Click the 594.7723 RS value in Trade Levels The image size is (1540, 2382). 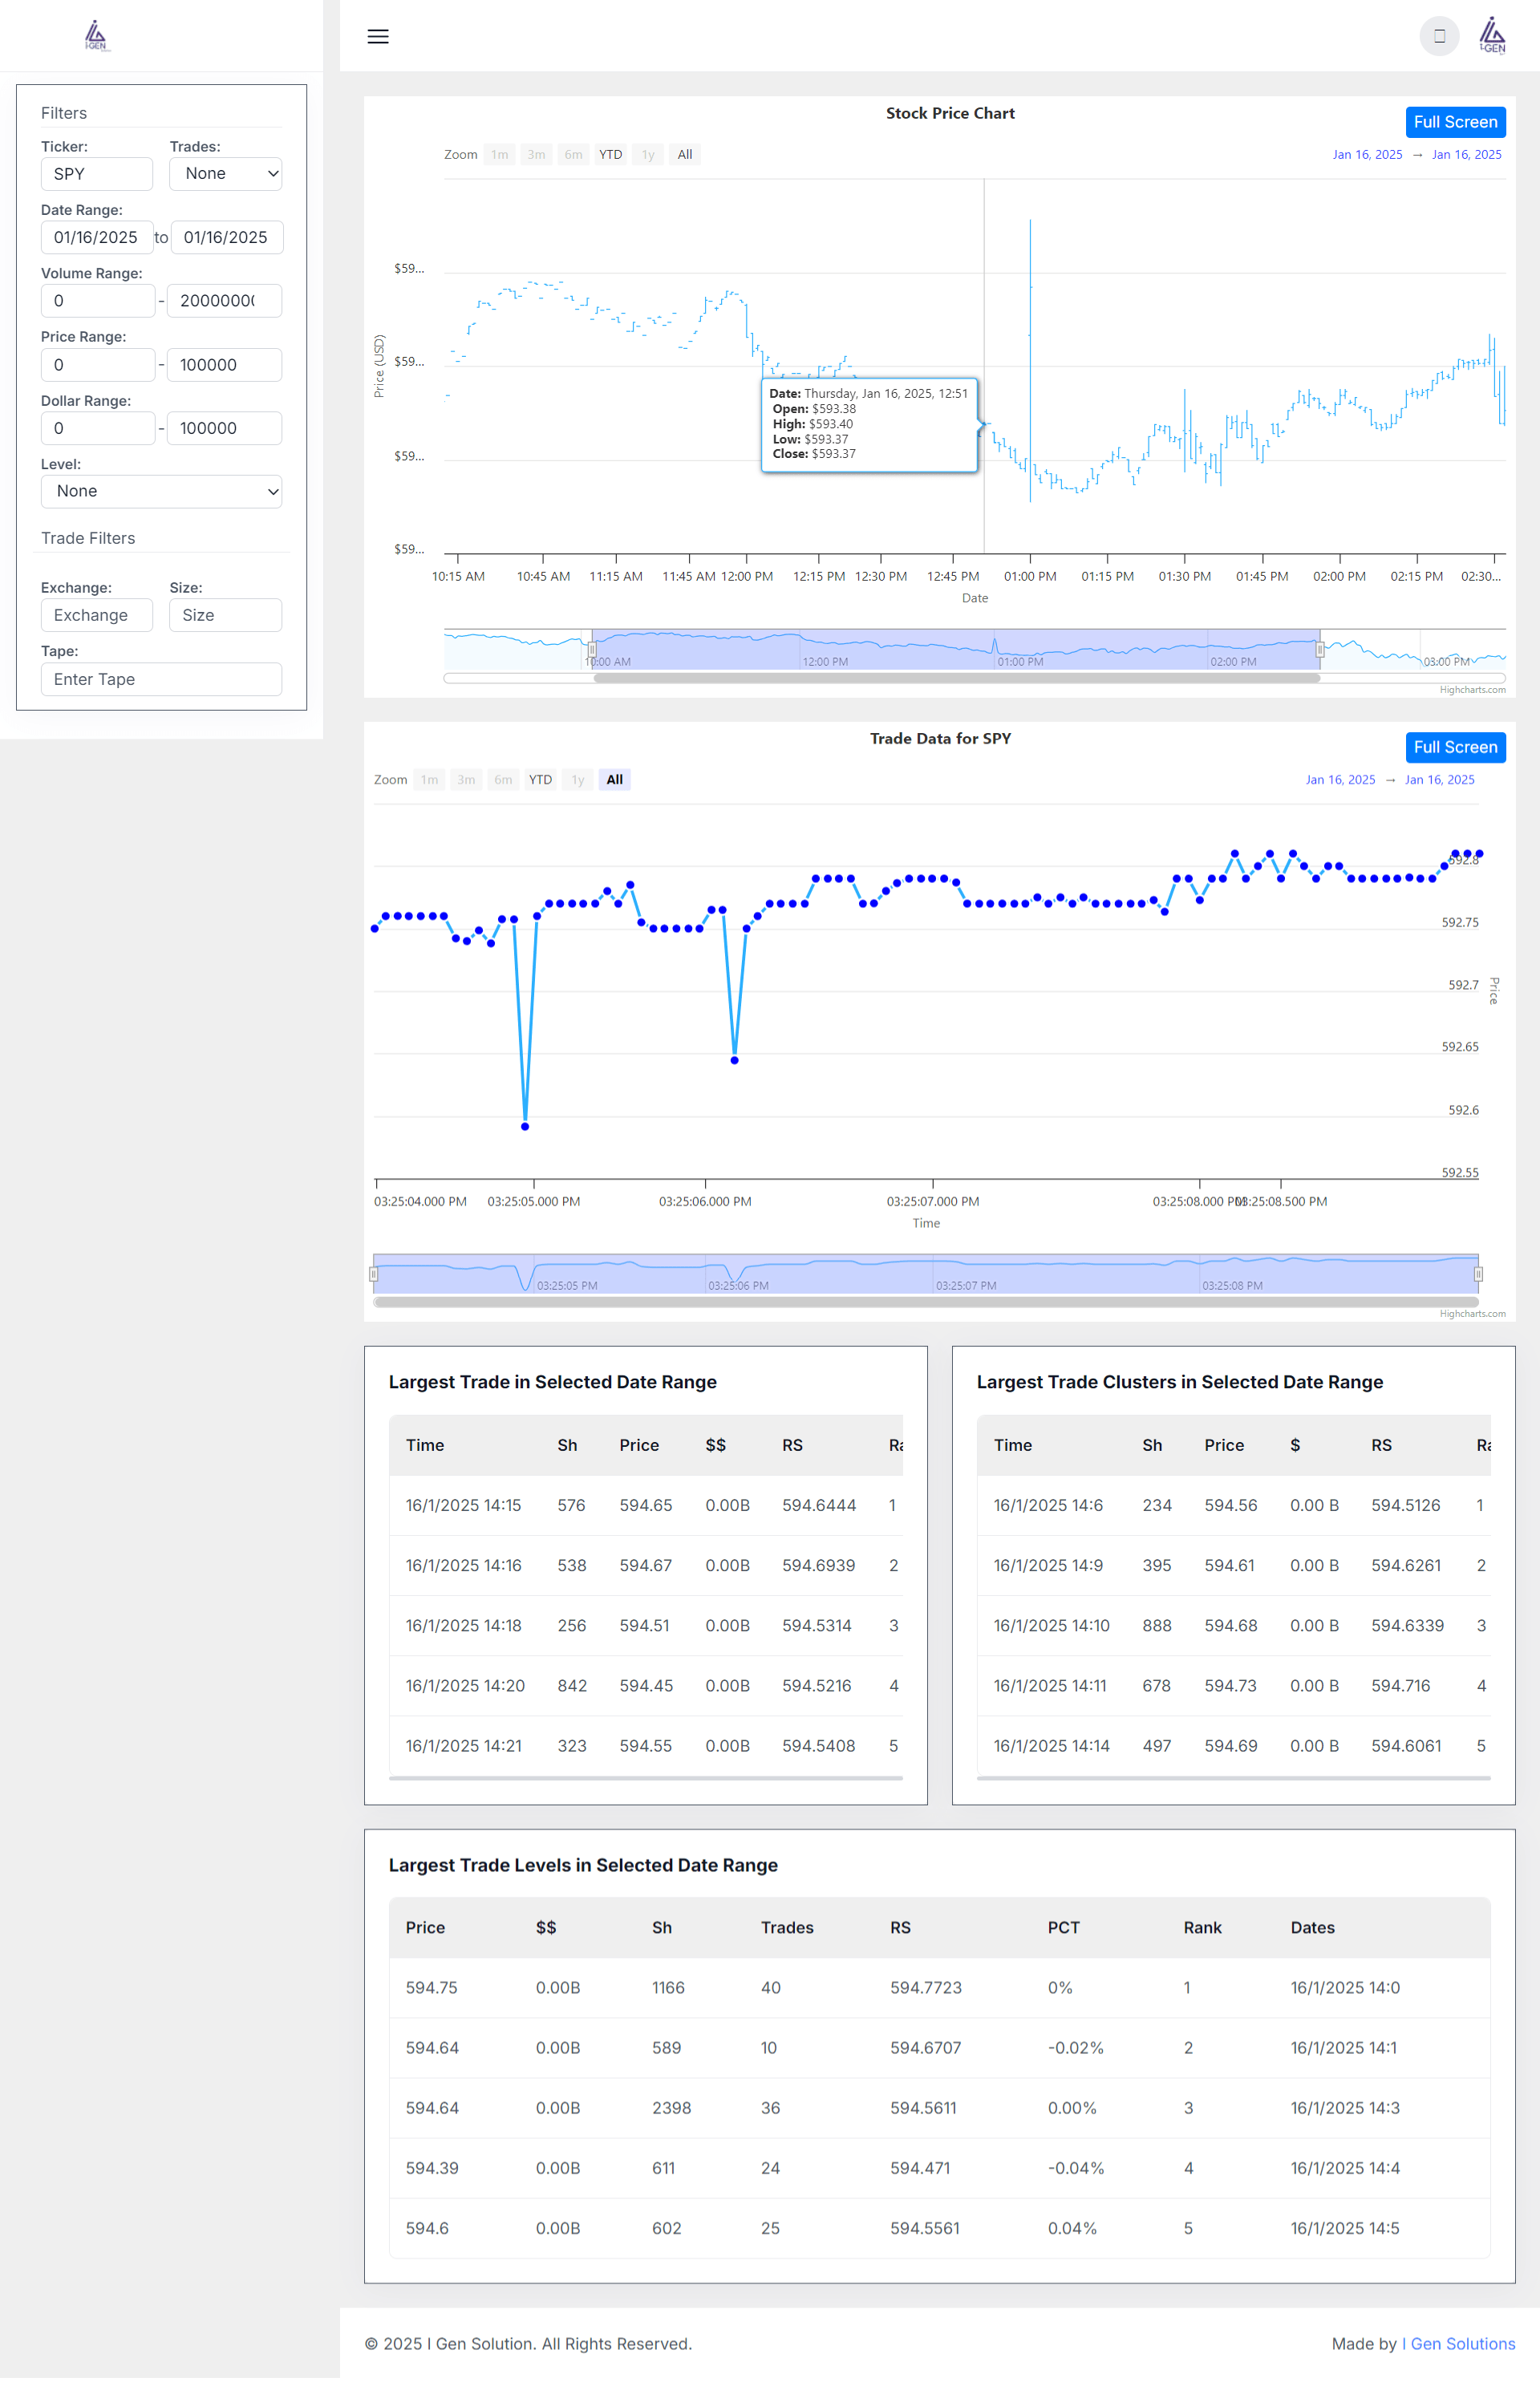click(926, 1988)
